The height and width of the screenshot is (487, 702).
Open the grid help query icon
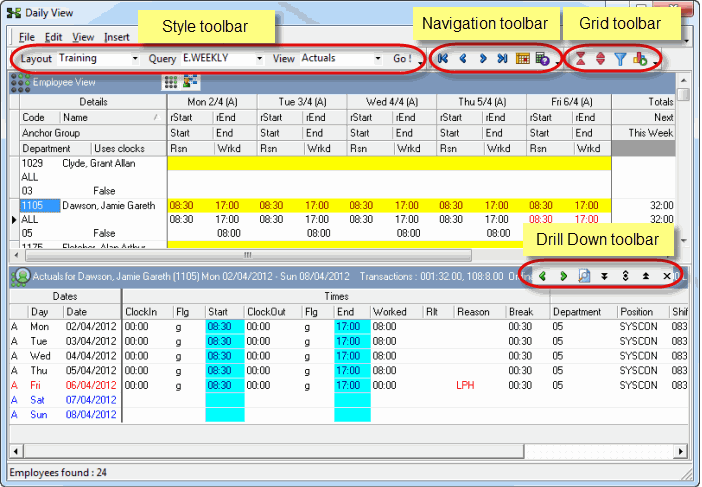[x=542, y=59]
